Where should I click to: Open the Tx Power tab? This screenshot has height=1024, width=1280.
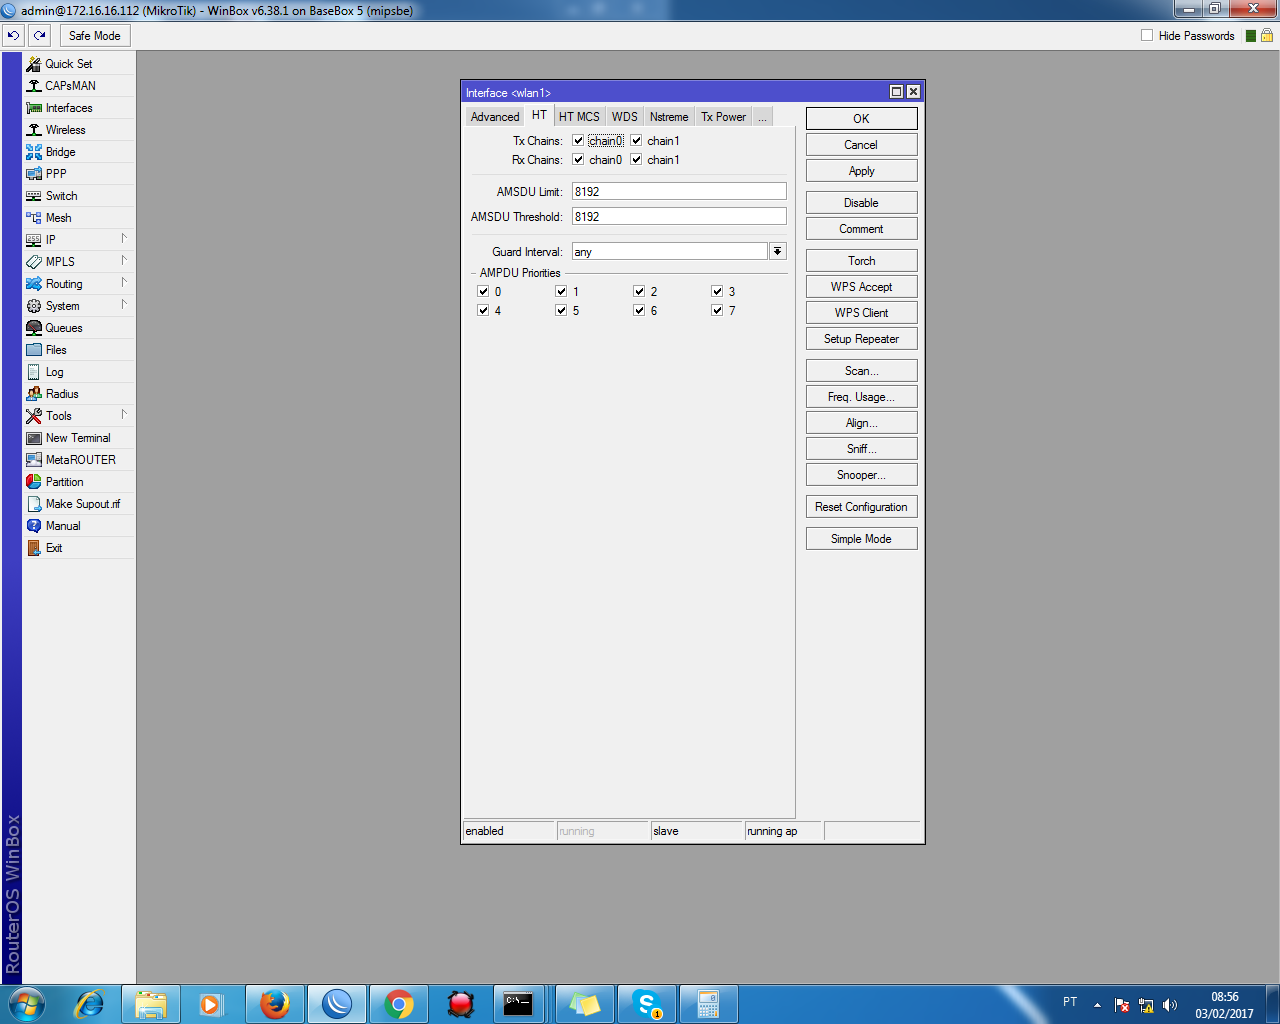[724, 117]
